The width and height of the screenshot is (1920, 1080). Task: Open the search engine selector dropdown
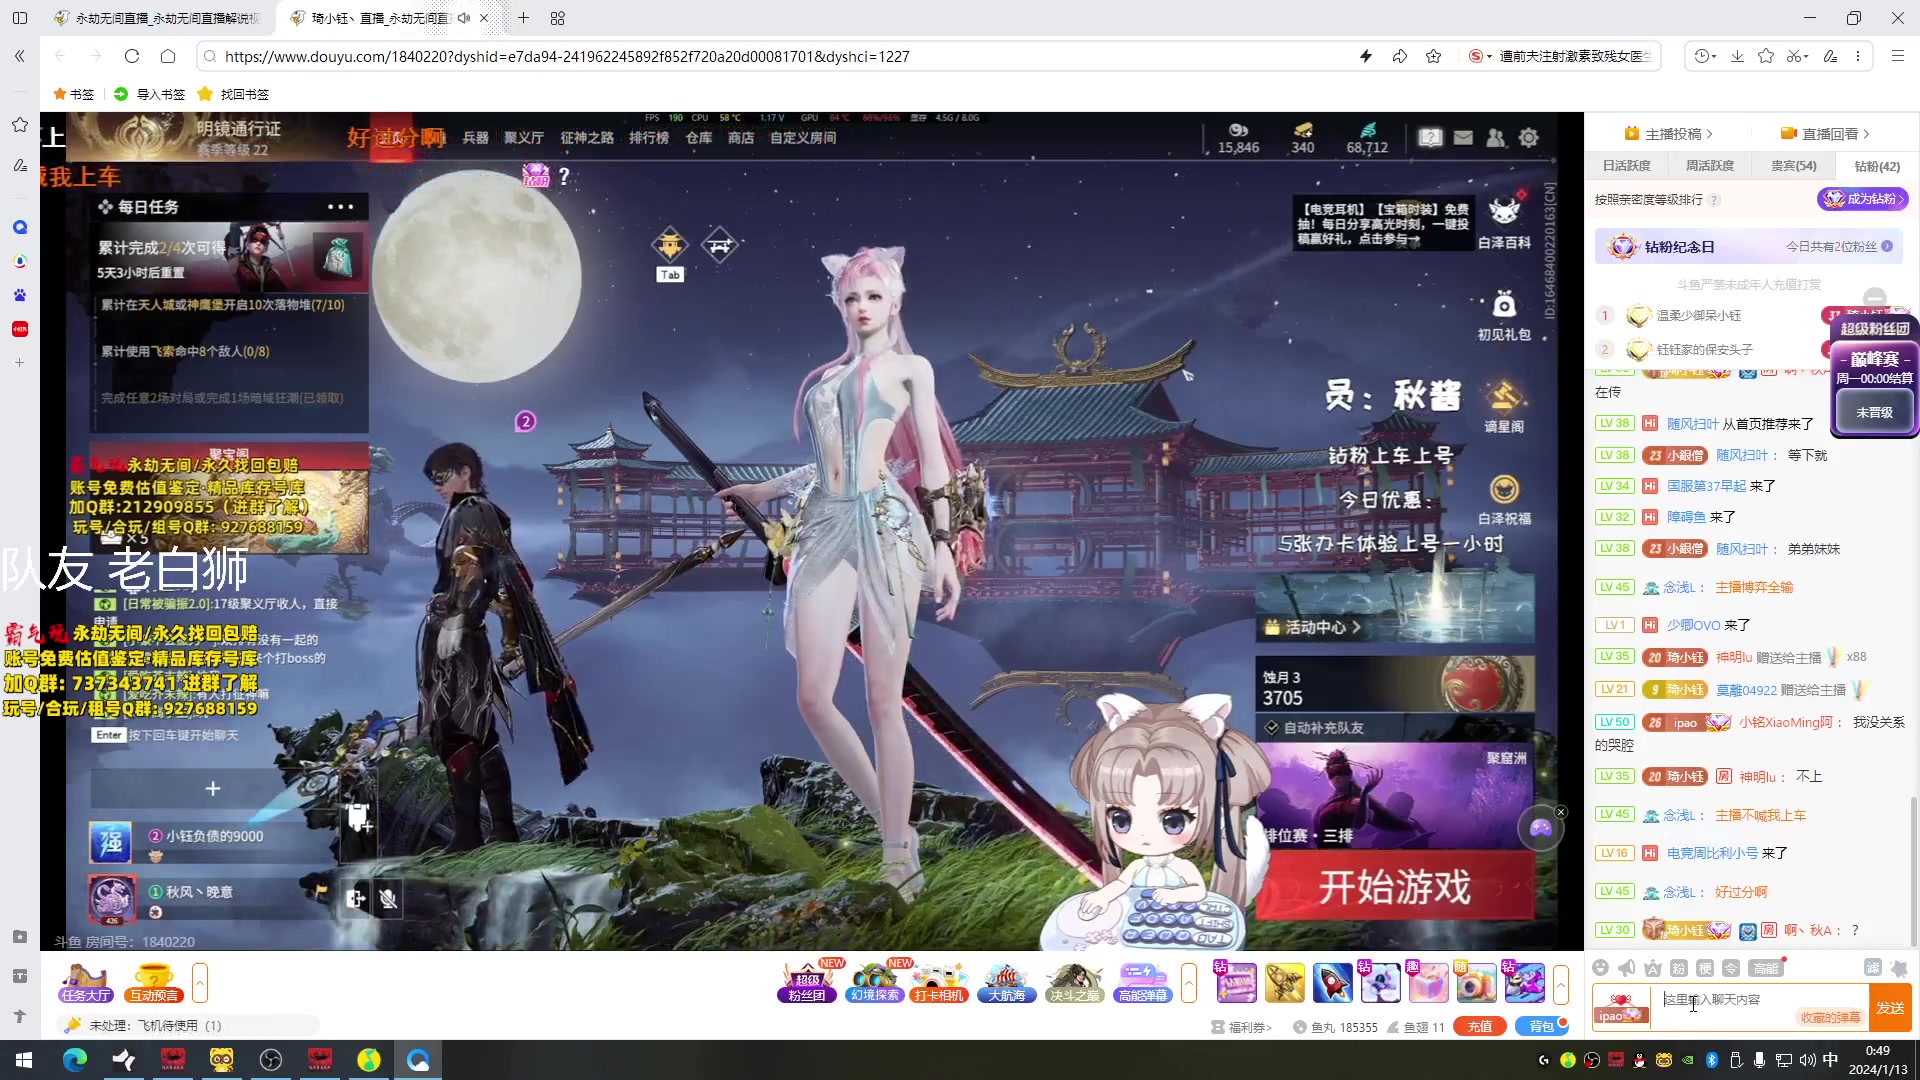1480,56
